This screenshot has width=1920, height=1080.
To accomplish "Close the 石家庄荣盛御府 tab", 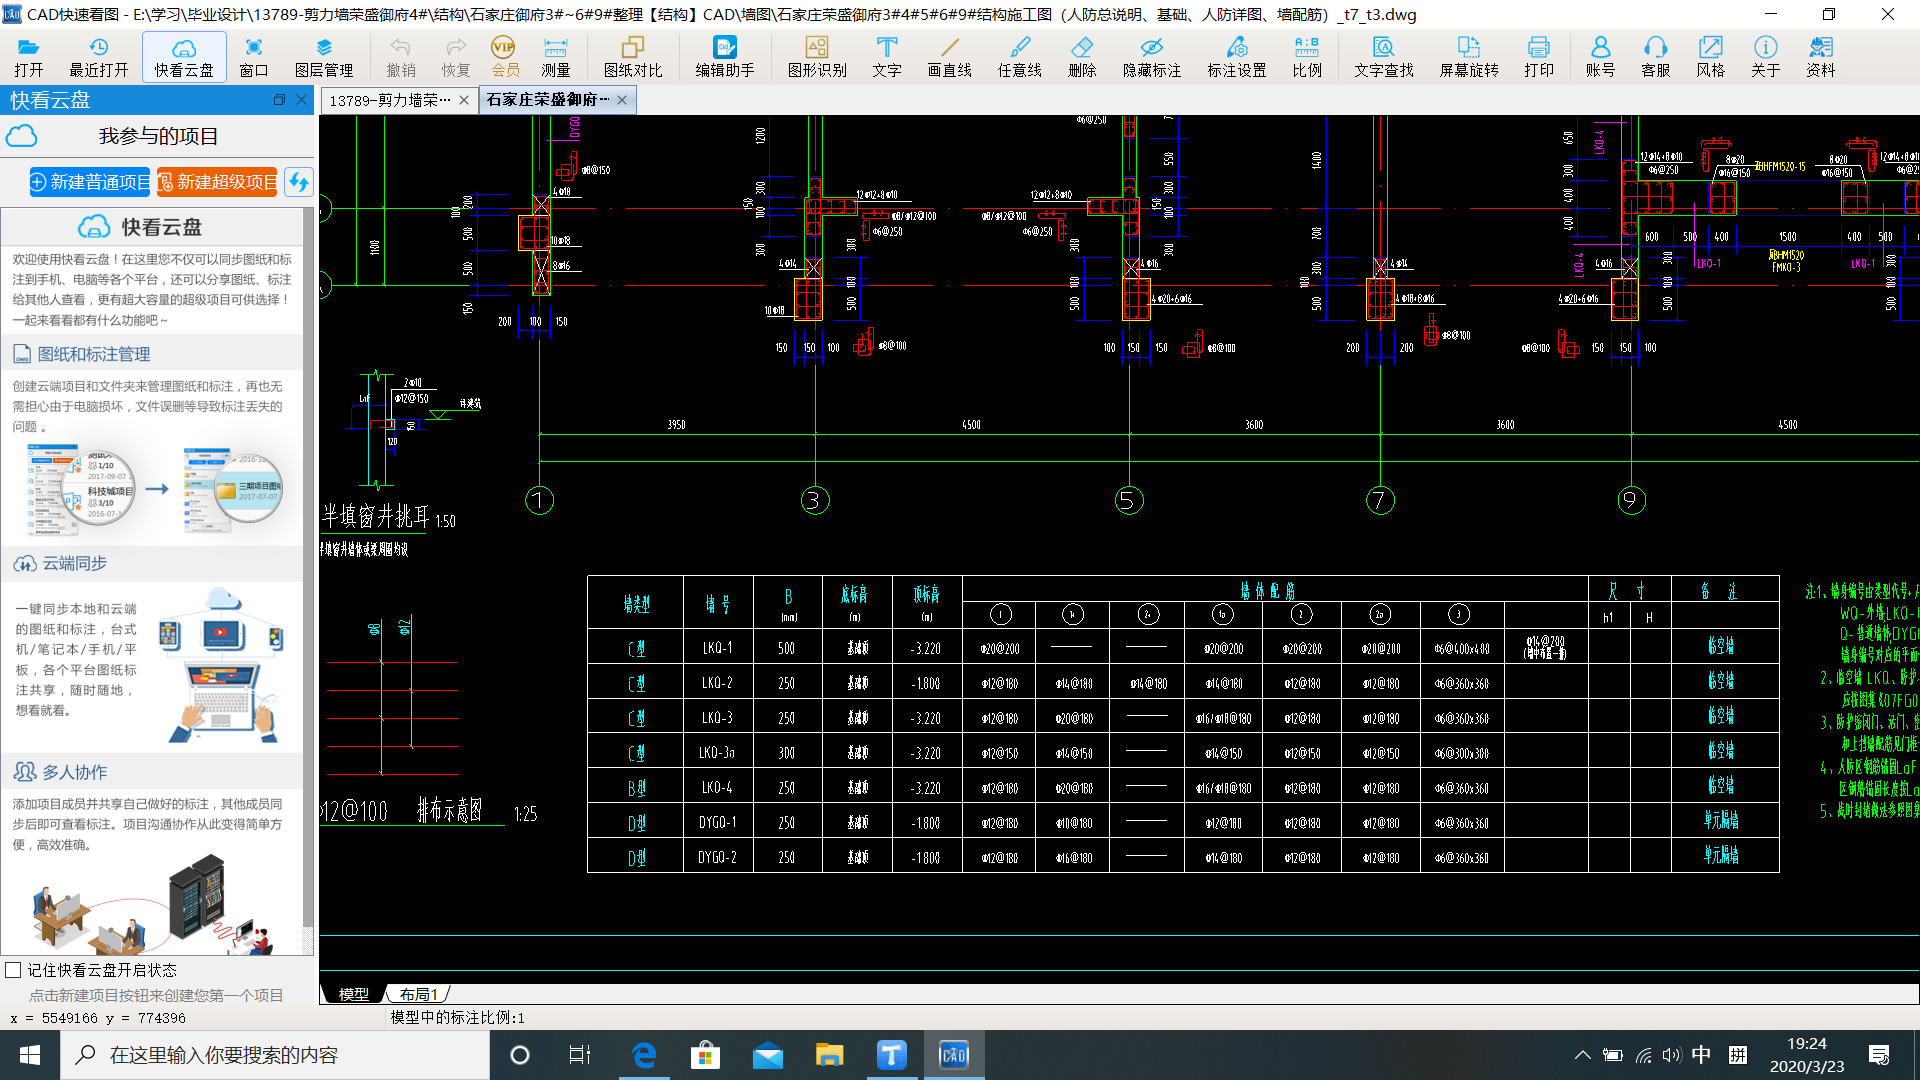I will (622, 100).
